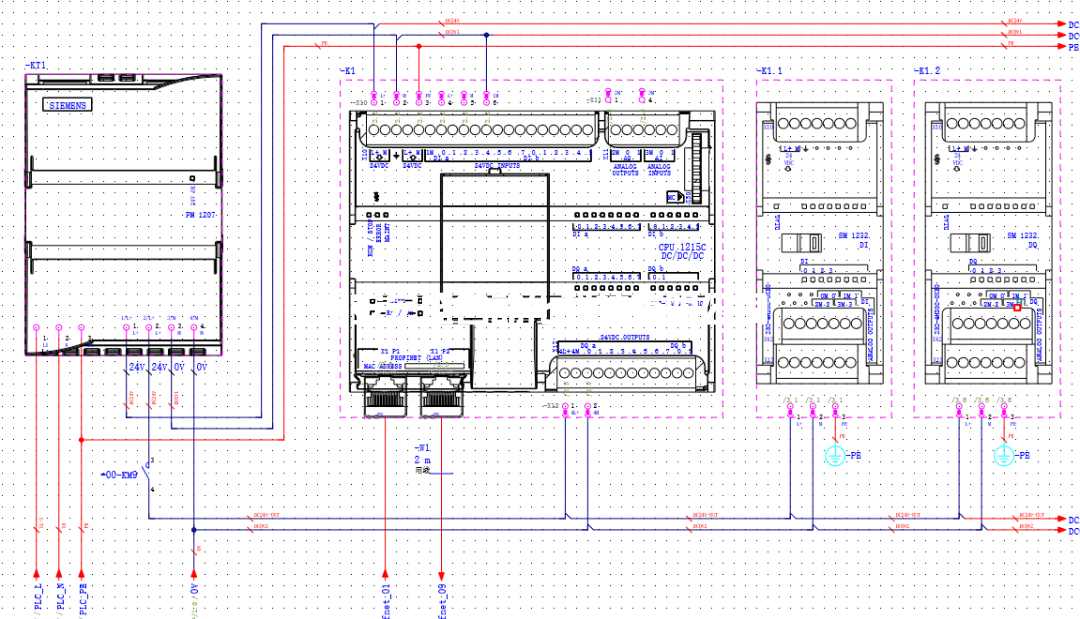Select the -K1 device tag label
1080x619 pixels.
click(348, 72)
